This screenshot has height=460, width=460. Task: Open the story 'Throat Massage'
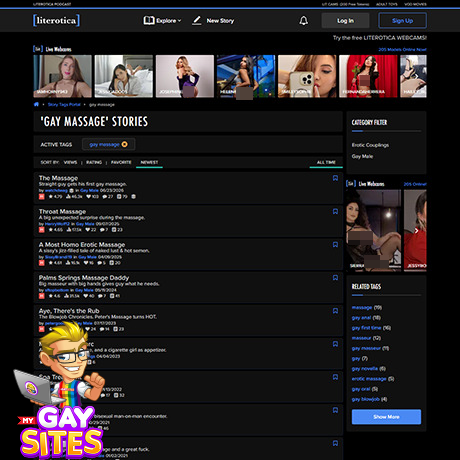point(62,211)
